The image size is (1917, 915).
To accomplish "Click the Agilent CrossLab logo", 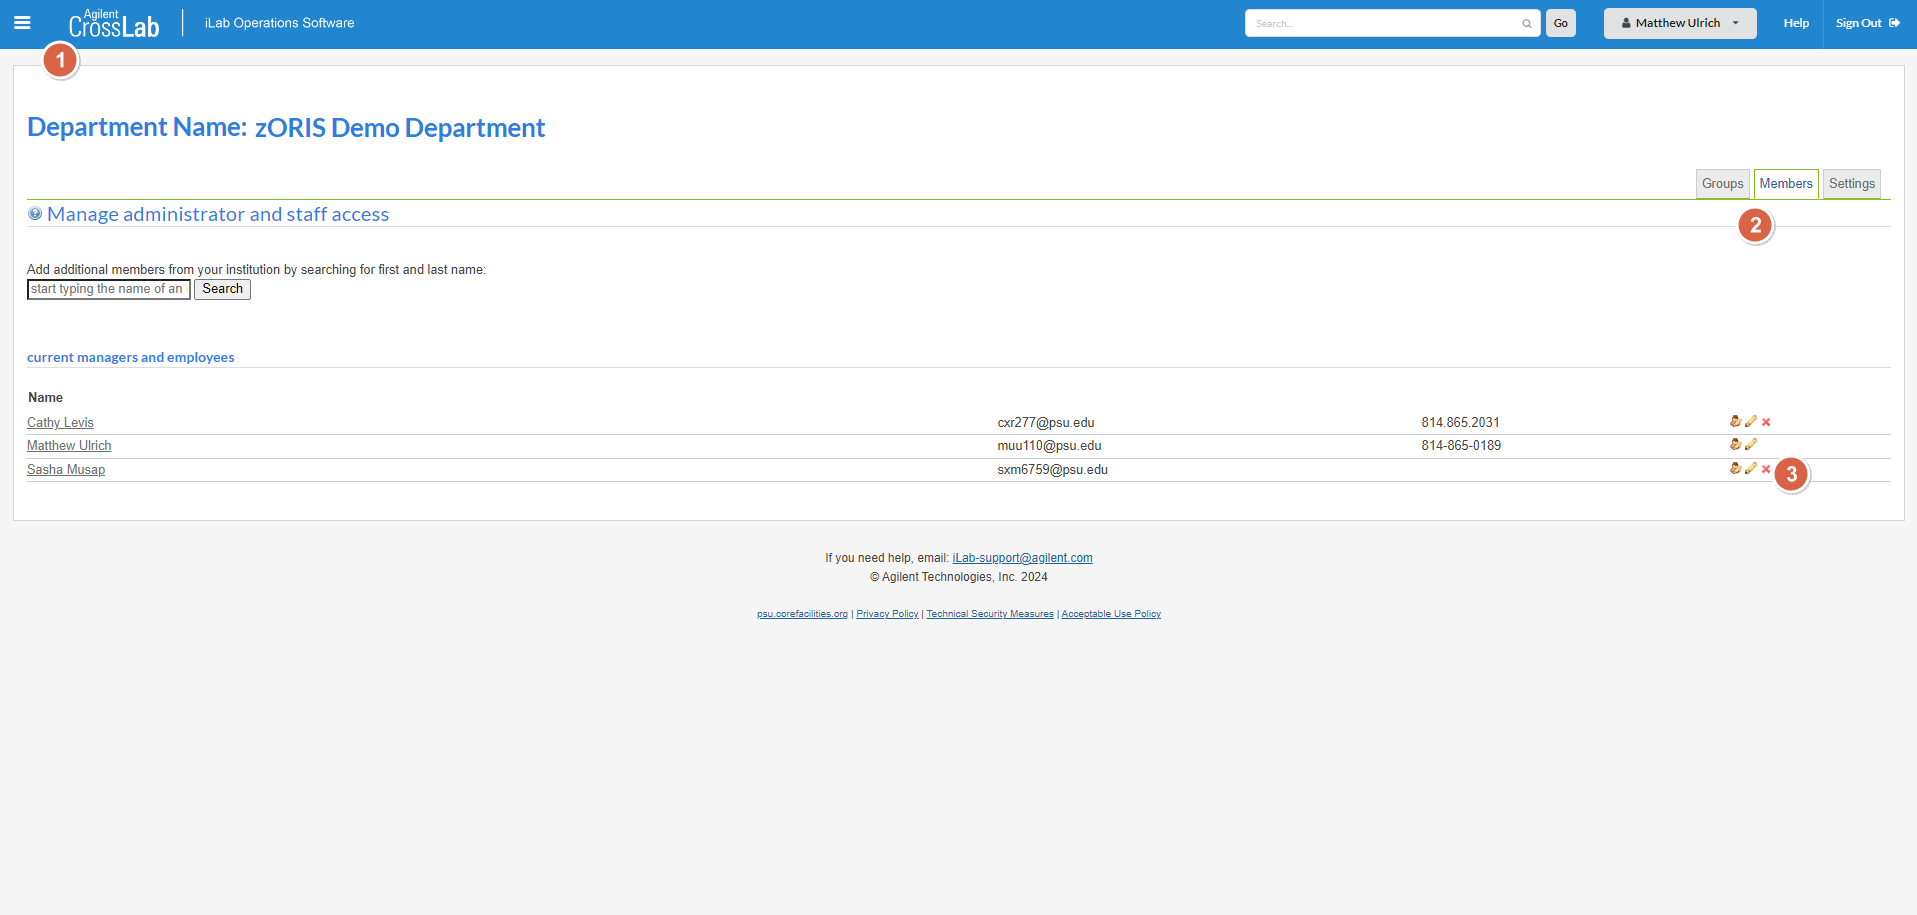I will point(114,23).
